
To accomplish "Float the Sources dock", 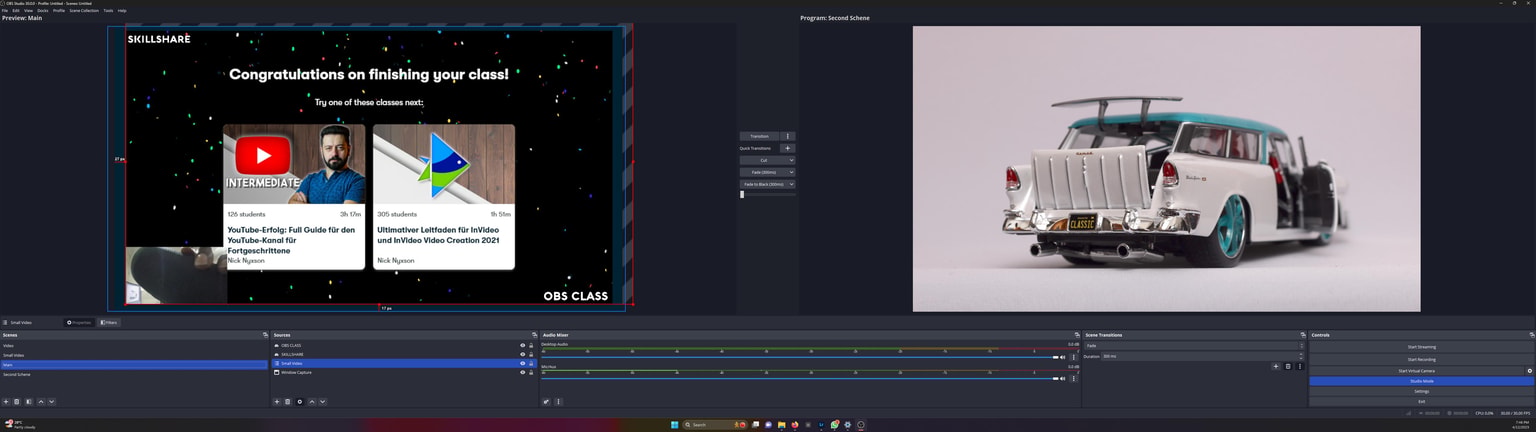I will click(x=534, y=335).
